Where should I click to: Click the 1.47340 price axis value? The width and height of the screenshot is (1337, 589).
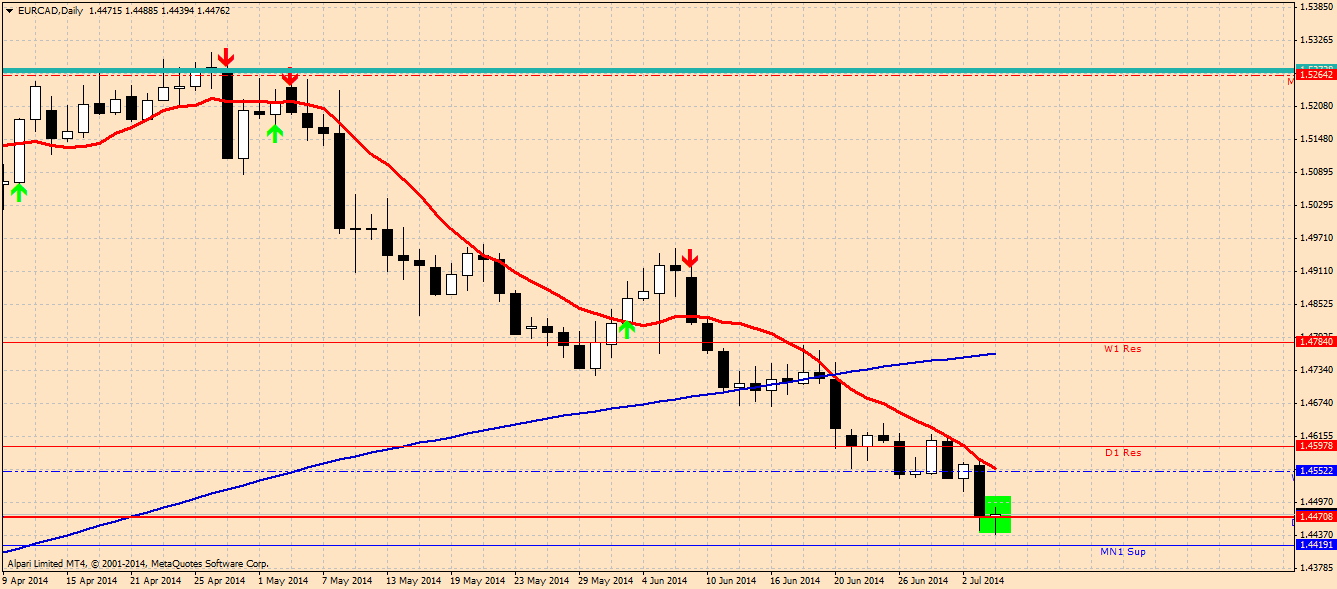pyautogui.click(x=1315, y=370)
